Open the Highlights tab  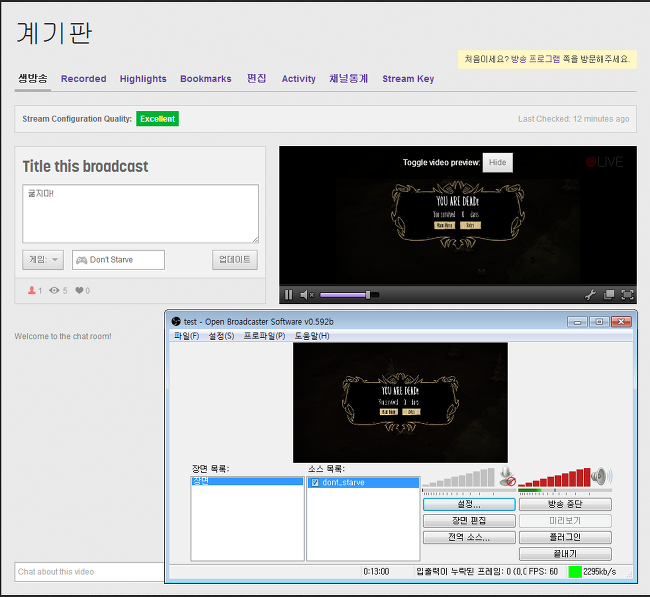143,79
